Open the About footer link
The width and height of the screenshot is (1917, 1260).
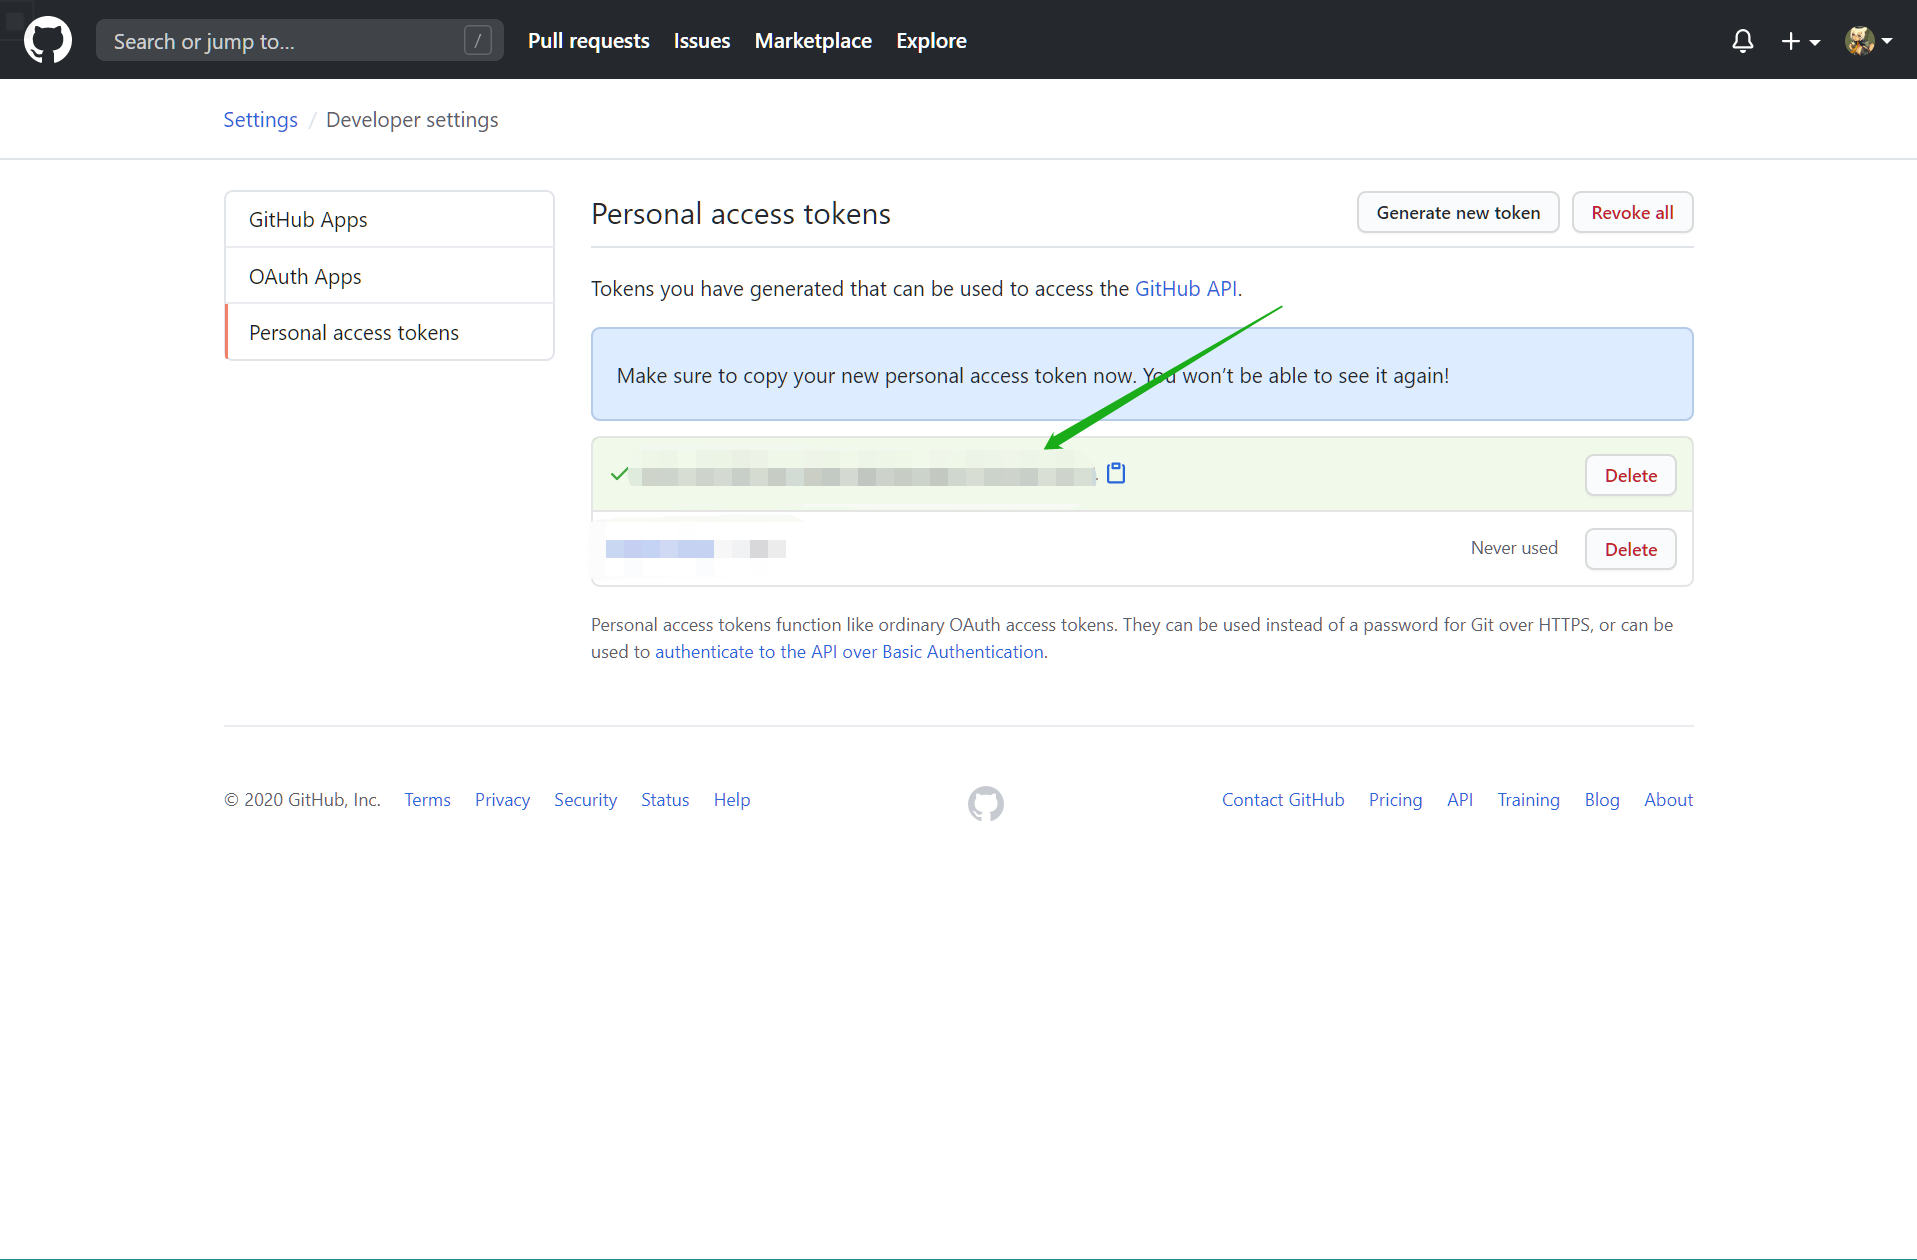tap(1669, 799)
